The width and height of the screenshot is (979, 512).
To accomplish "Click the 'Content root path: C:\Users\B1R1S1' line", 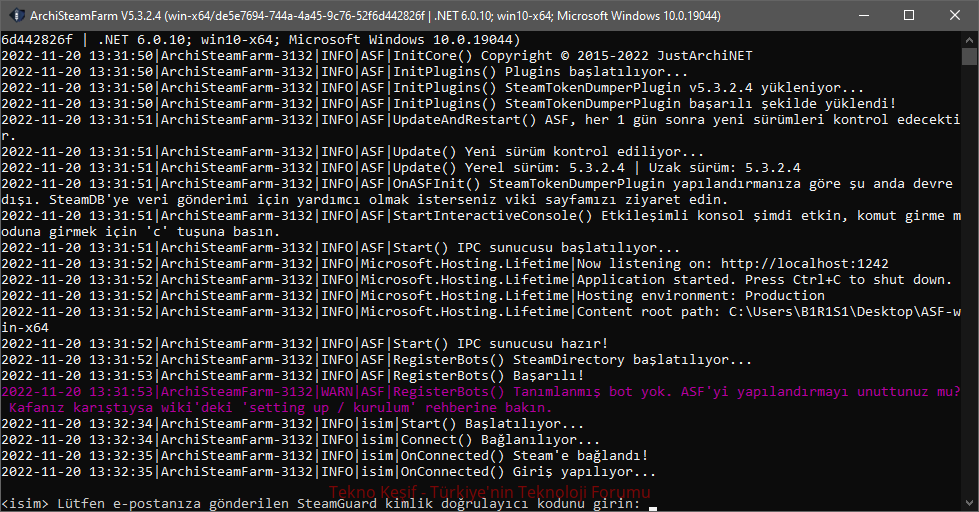I will click(481, 312).
